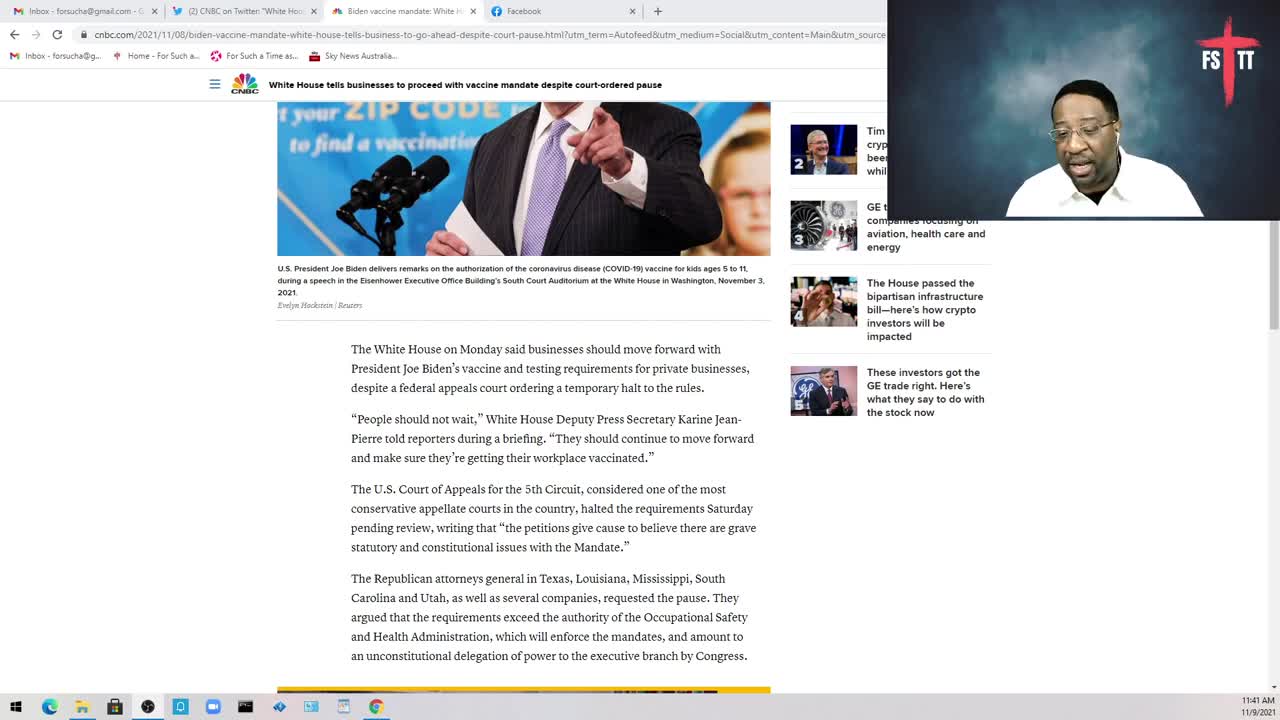Switch to the Gmail Inbox tab
Image resolution: width=1280 pixels, height=720 pixels.
[83, 11]
